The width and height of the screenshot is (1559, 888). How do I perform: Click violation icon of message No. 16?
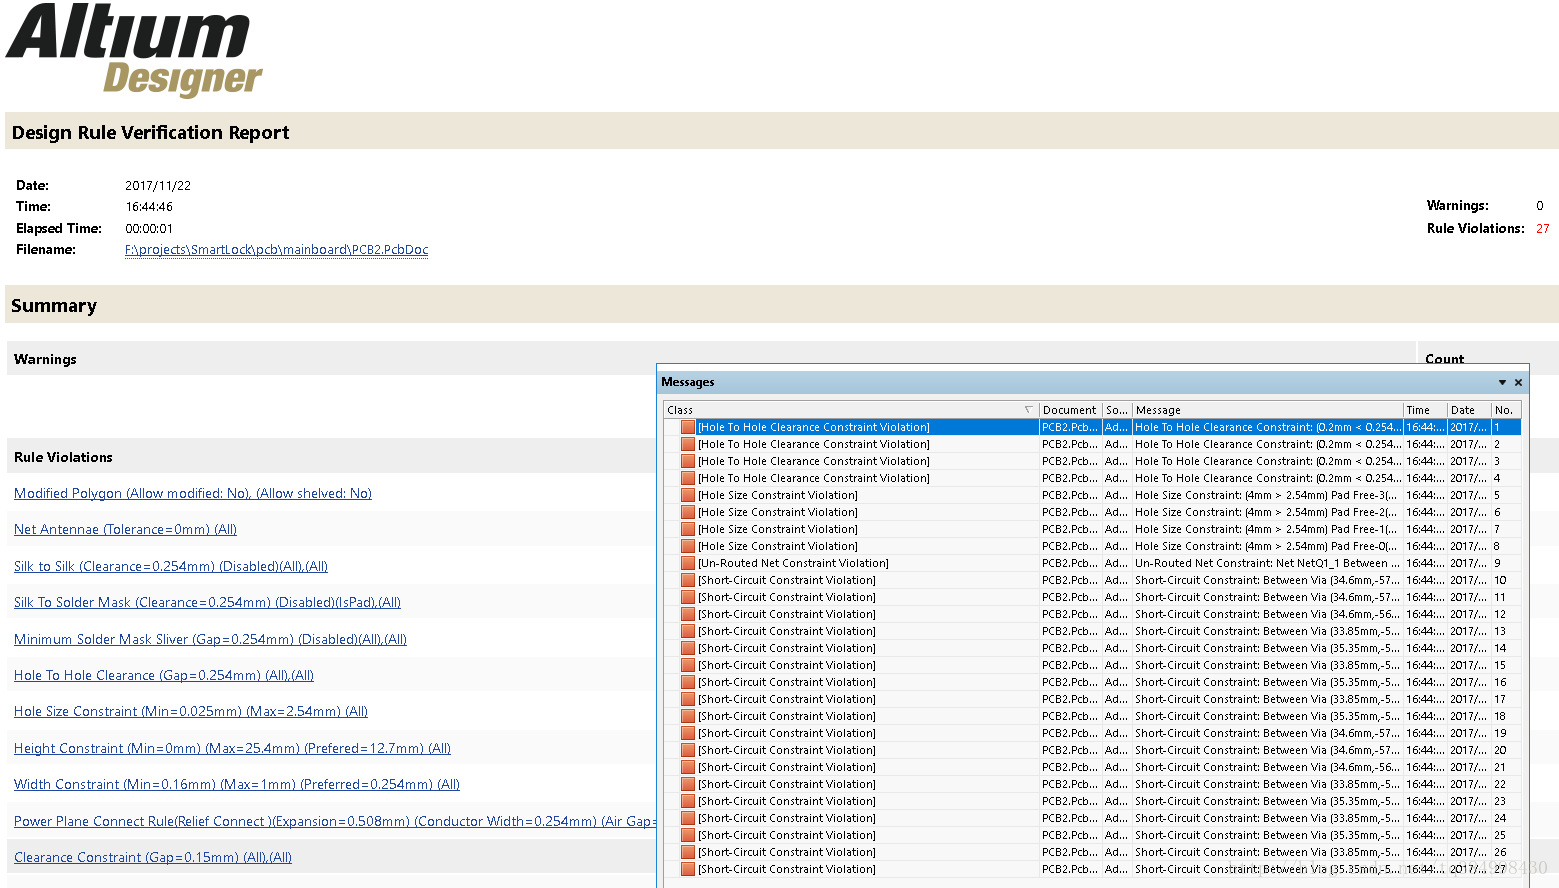tap(688, 682)
